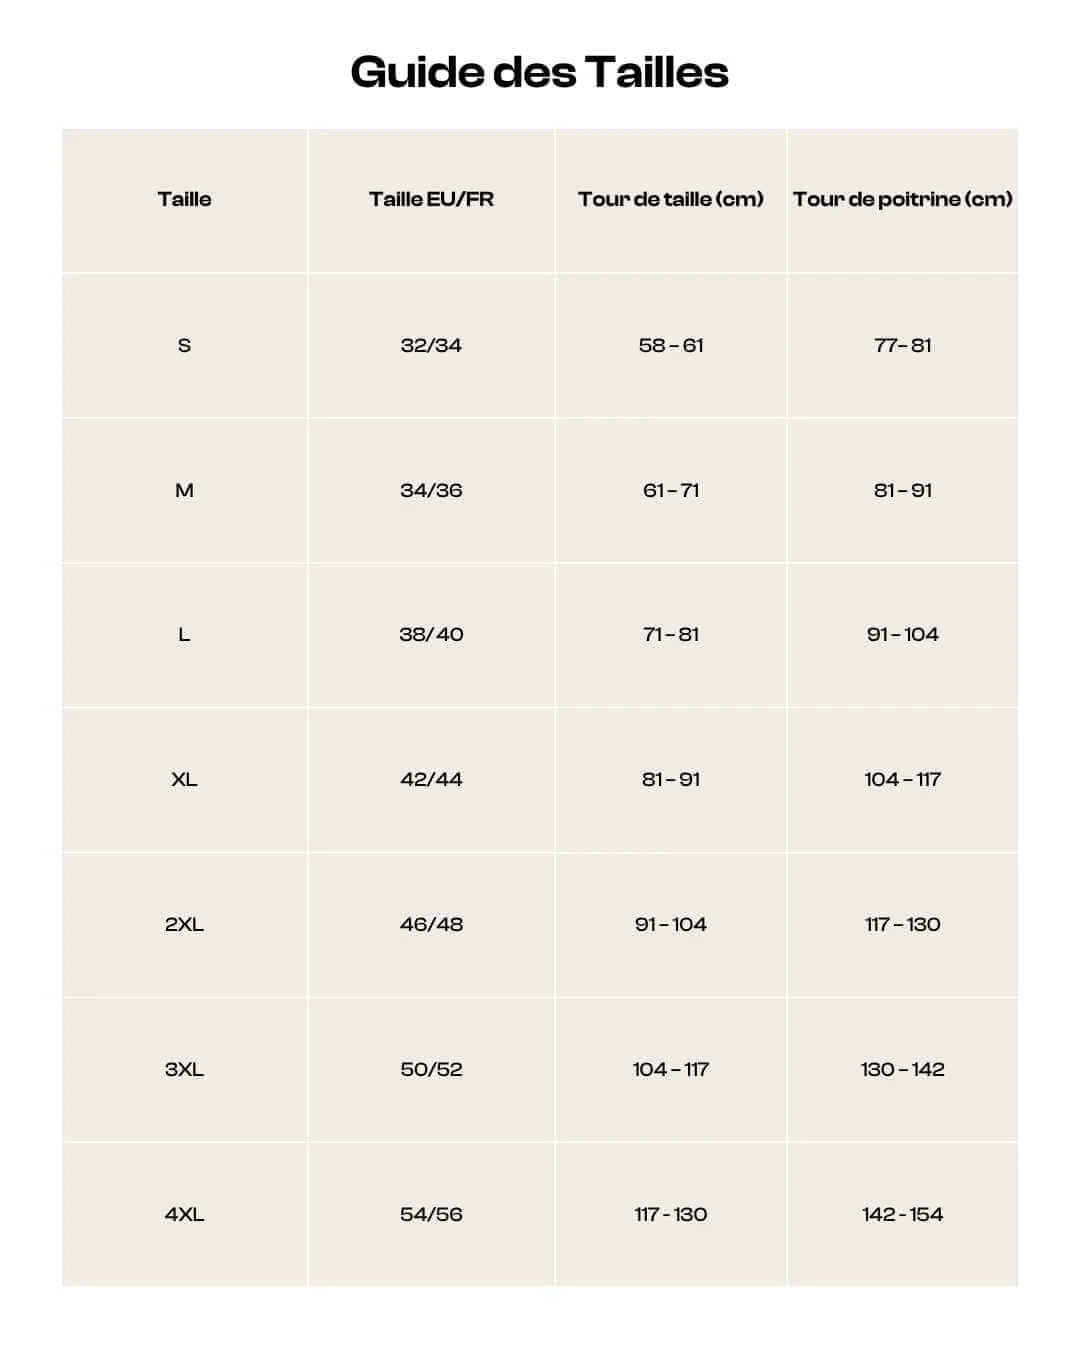Select the S size row label
Viewport: 1080px width, 1350px height.
pyautogui.click(x=184, y=345)
